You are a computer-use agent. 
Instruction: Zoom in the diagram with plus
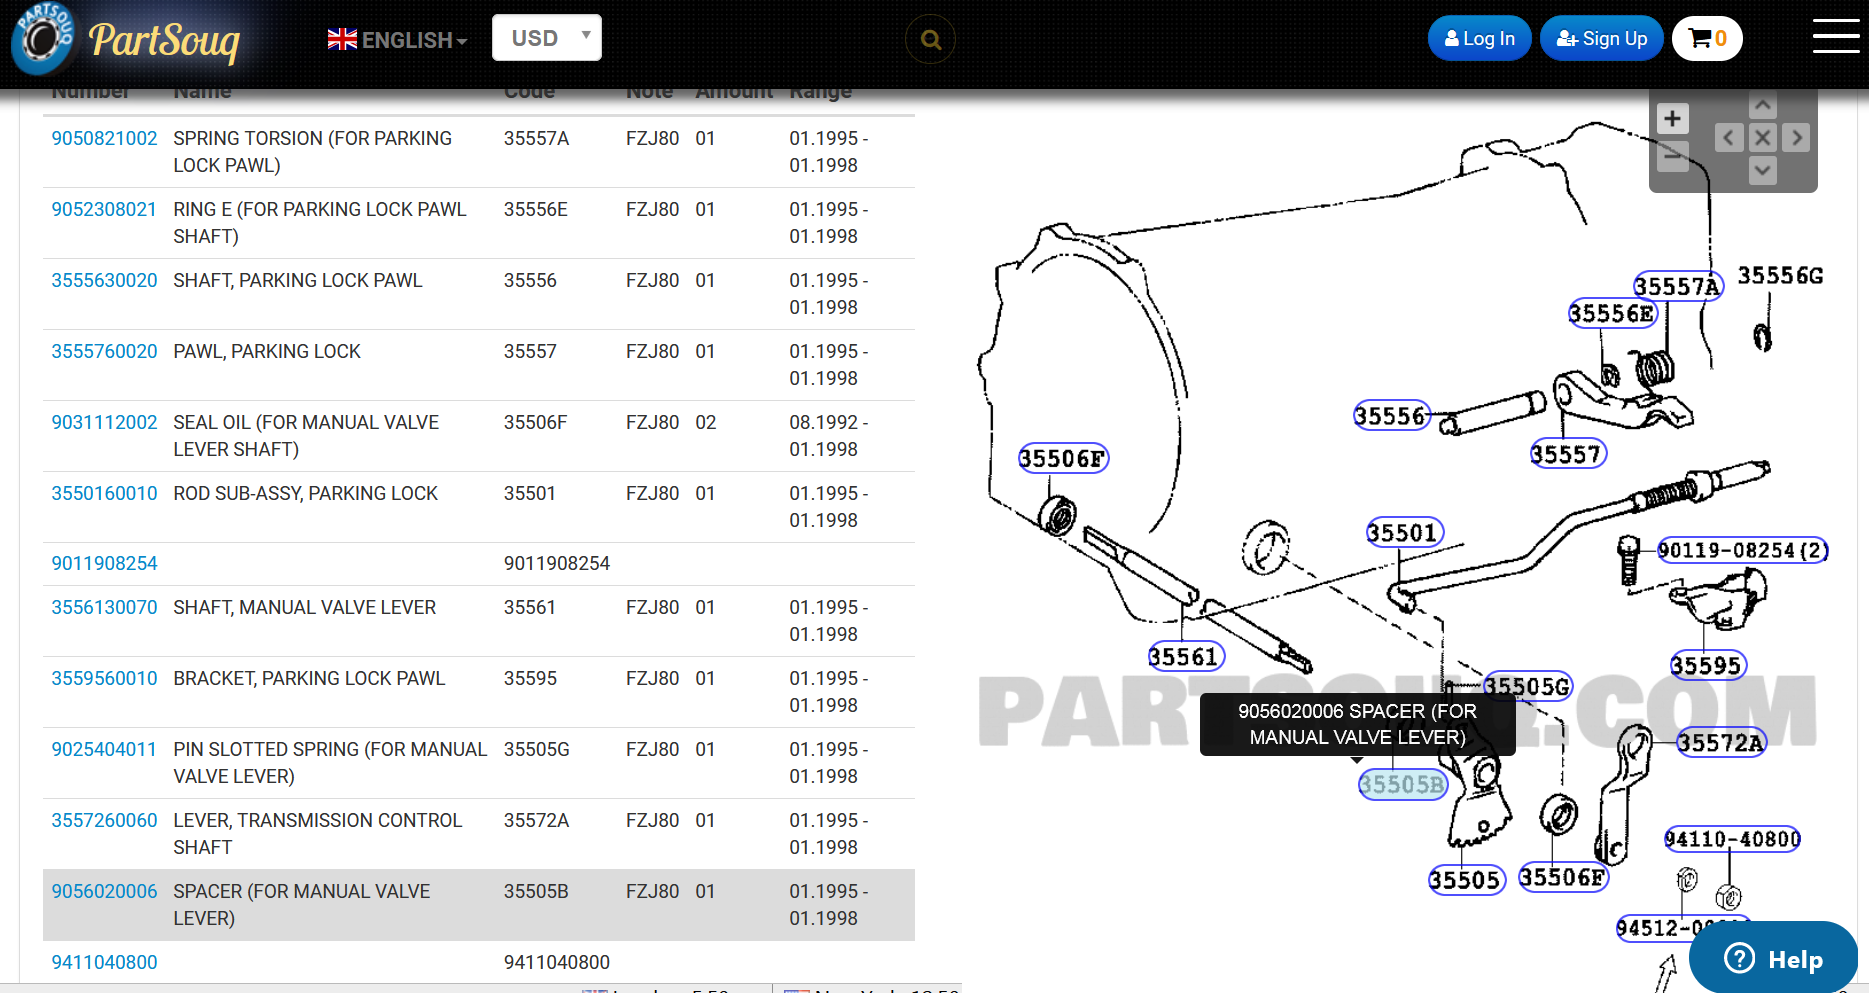click(1672, 119)
